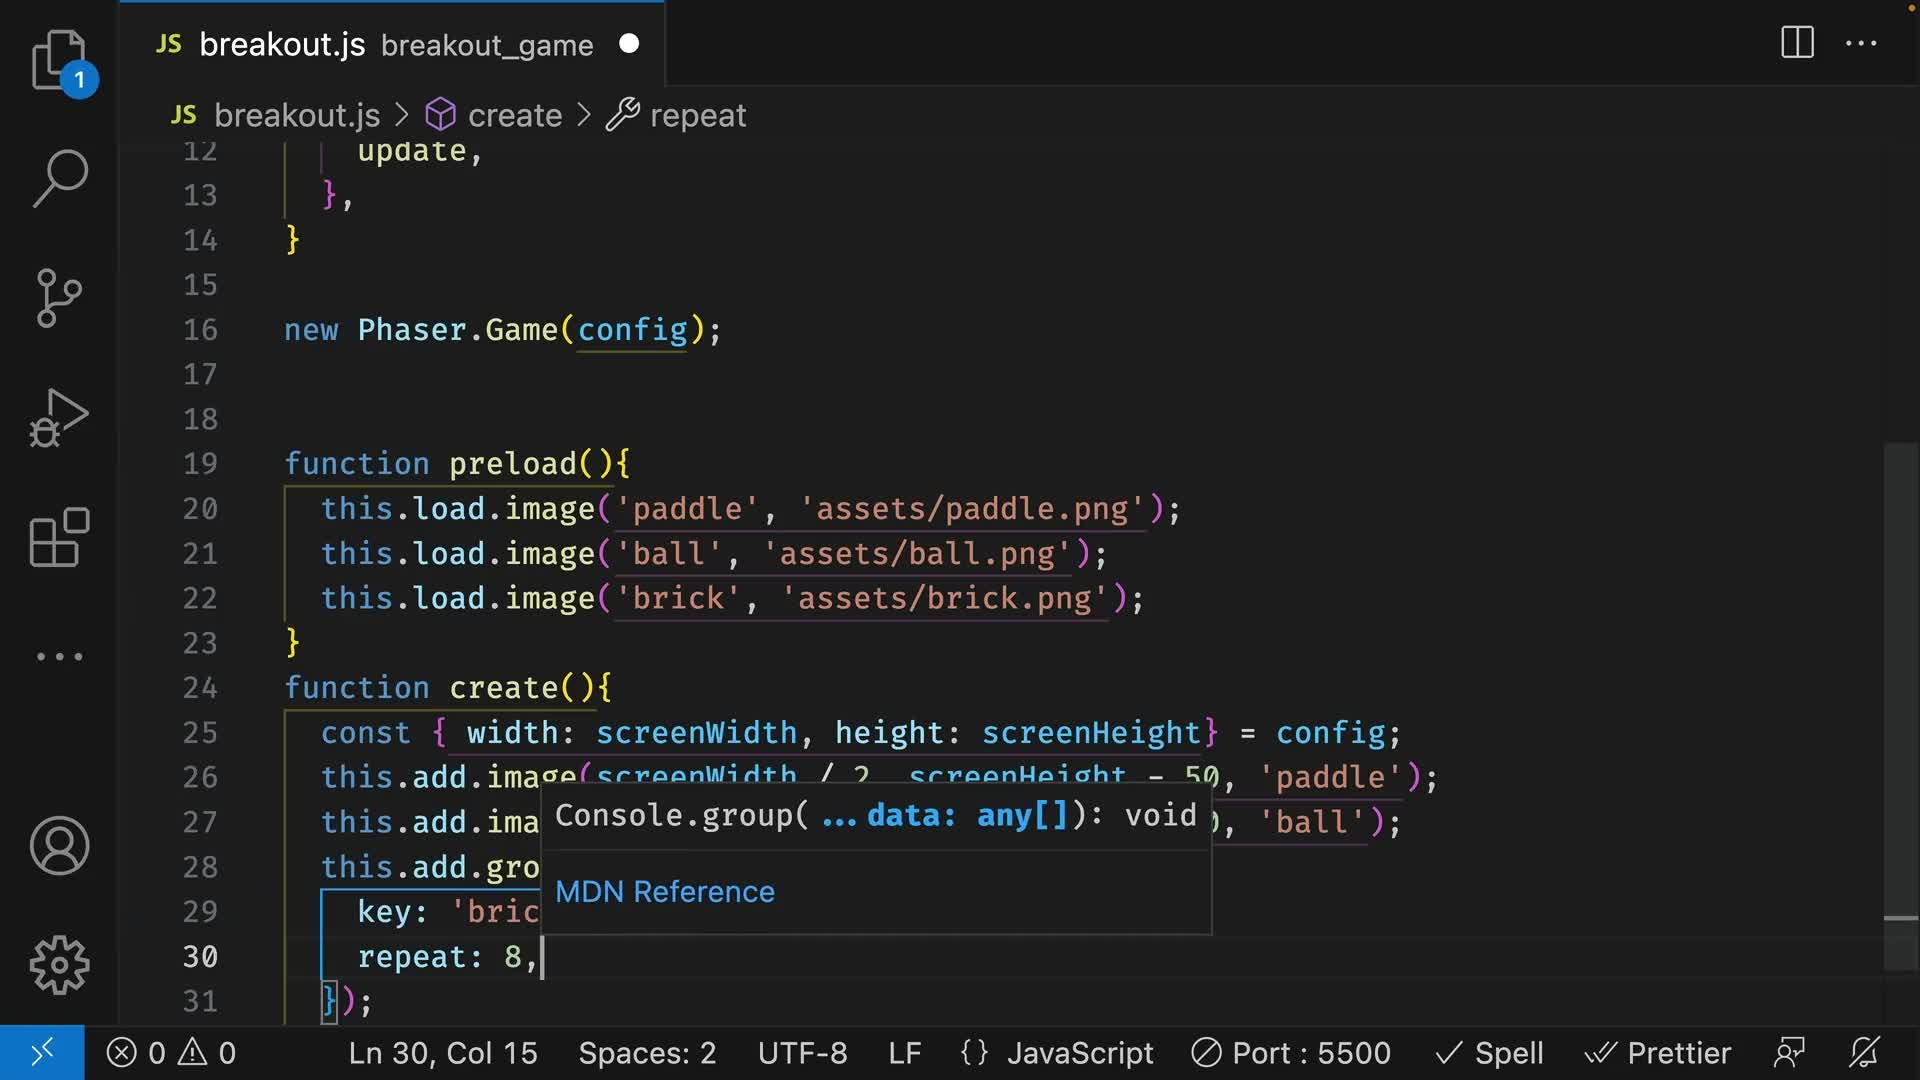Click the feedback icon in status bar
Image resolution: width=1920 pixels, height=1080 pixels.
pos(1789,1053)
